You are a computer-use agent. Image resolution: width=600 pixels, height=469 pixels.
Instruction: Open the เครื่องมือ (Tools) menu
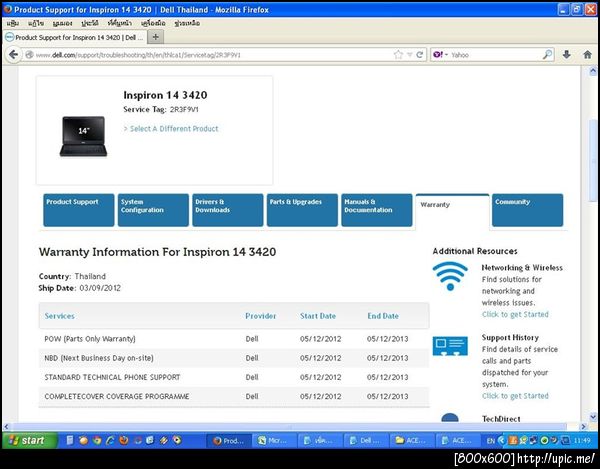click(x=153, y=23)
